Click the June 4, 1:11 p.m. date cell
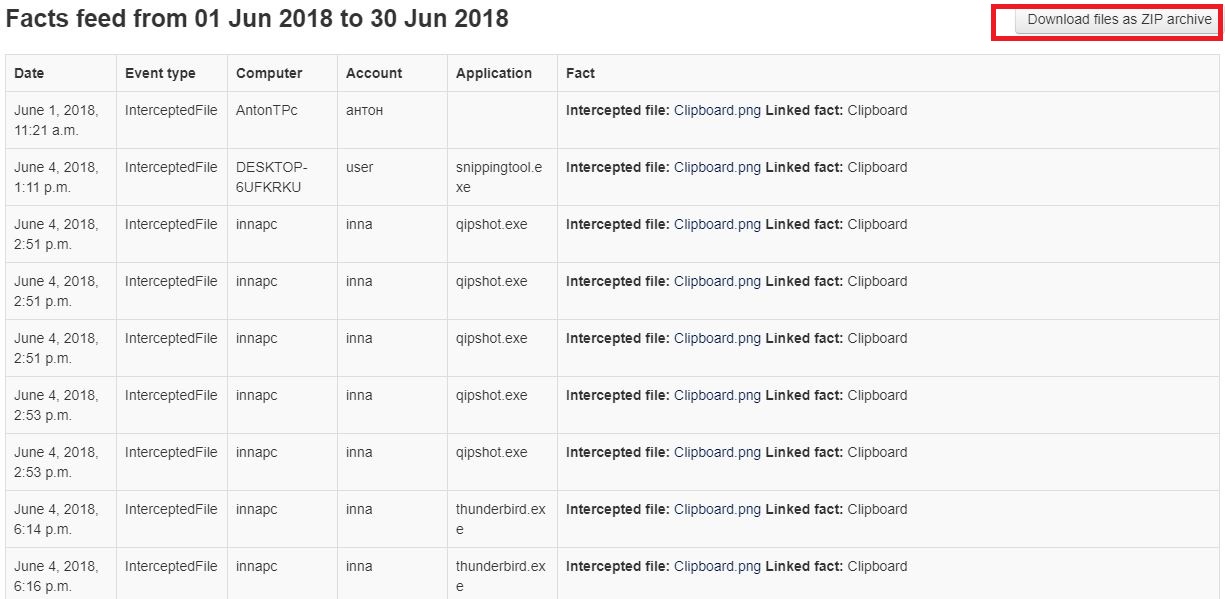Viewport: 1225px width, 599px height. [x=56, y=177]
